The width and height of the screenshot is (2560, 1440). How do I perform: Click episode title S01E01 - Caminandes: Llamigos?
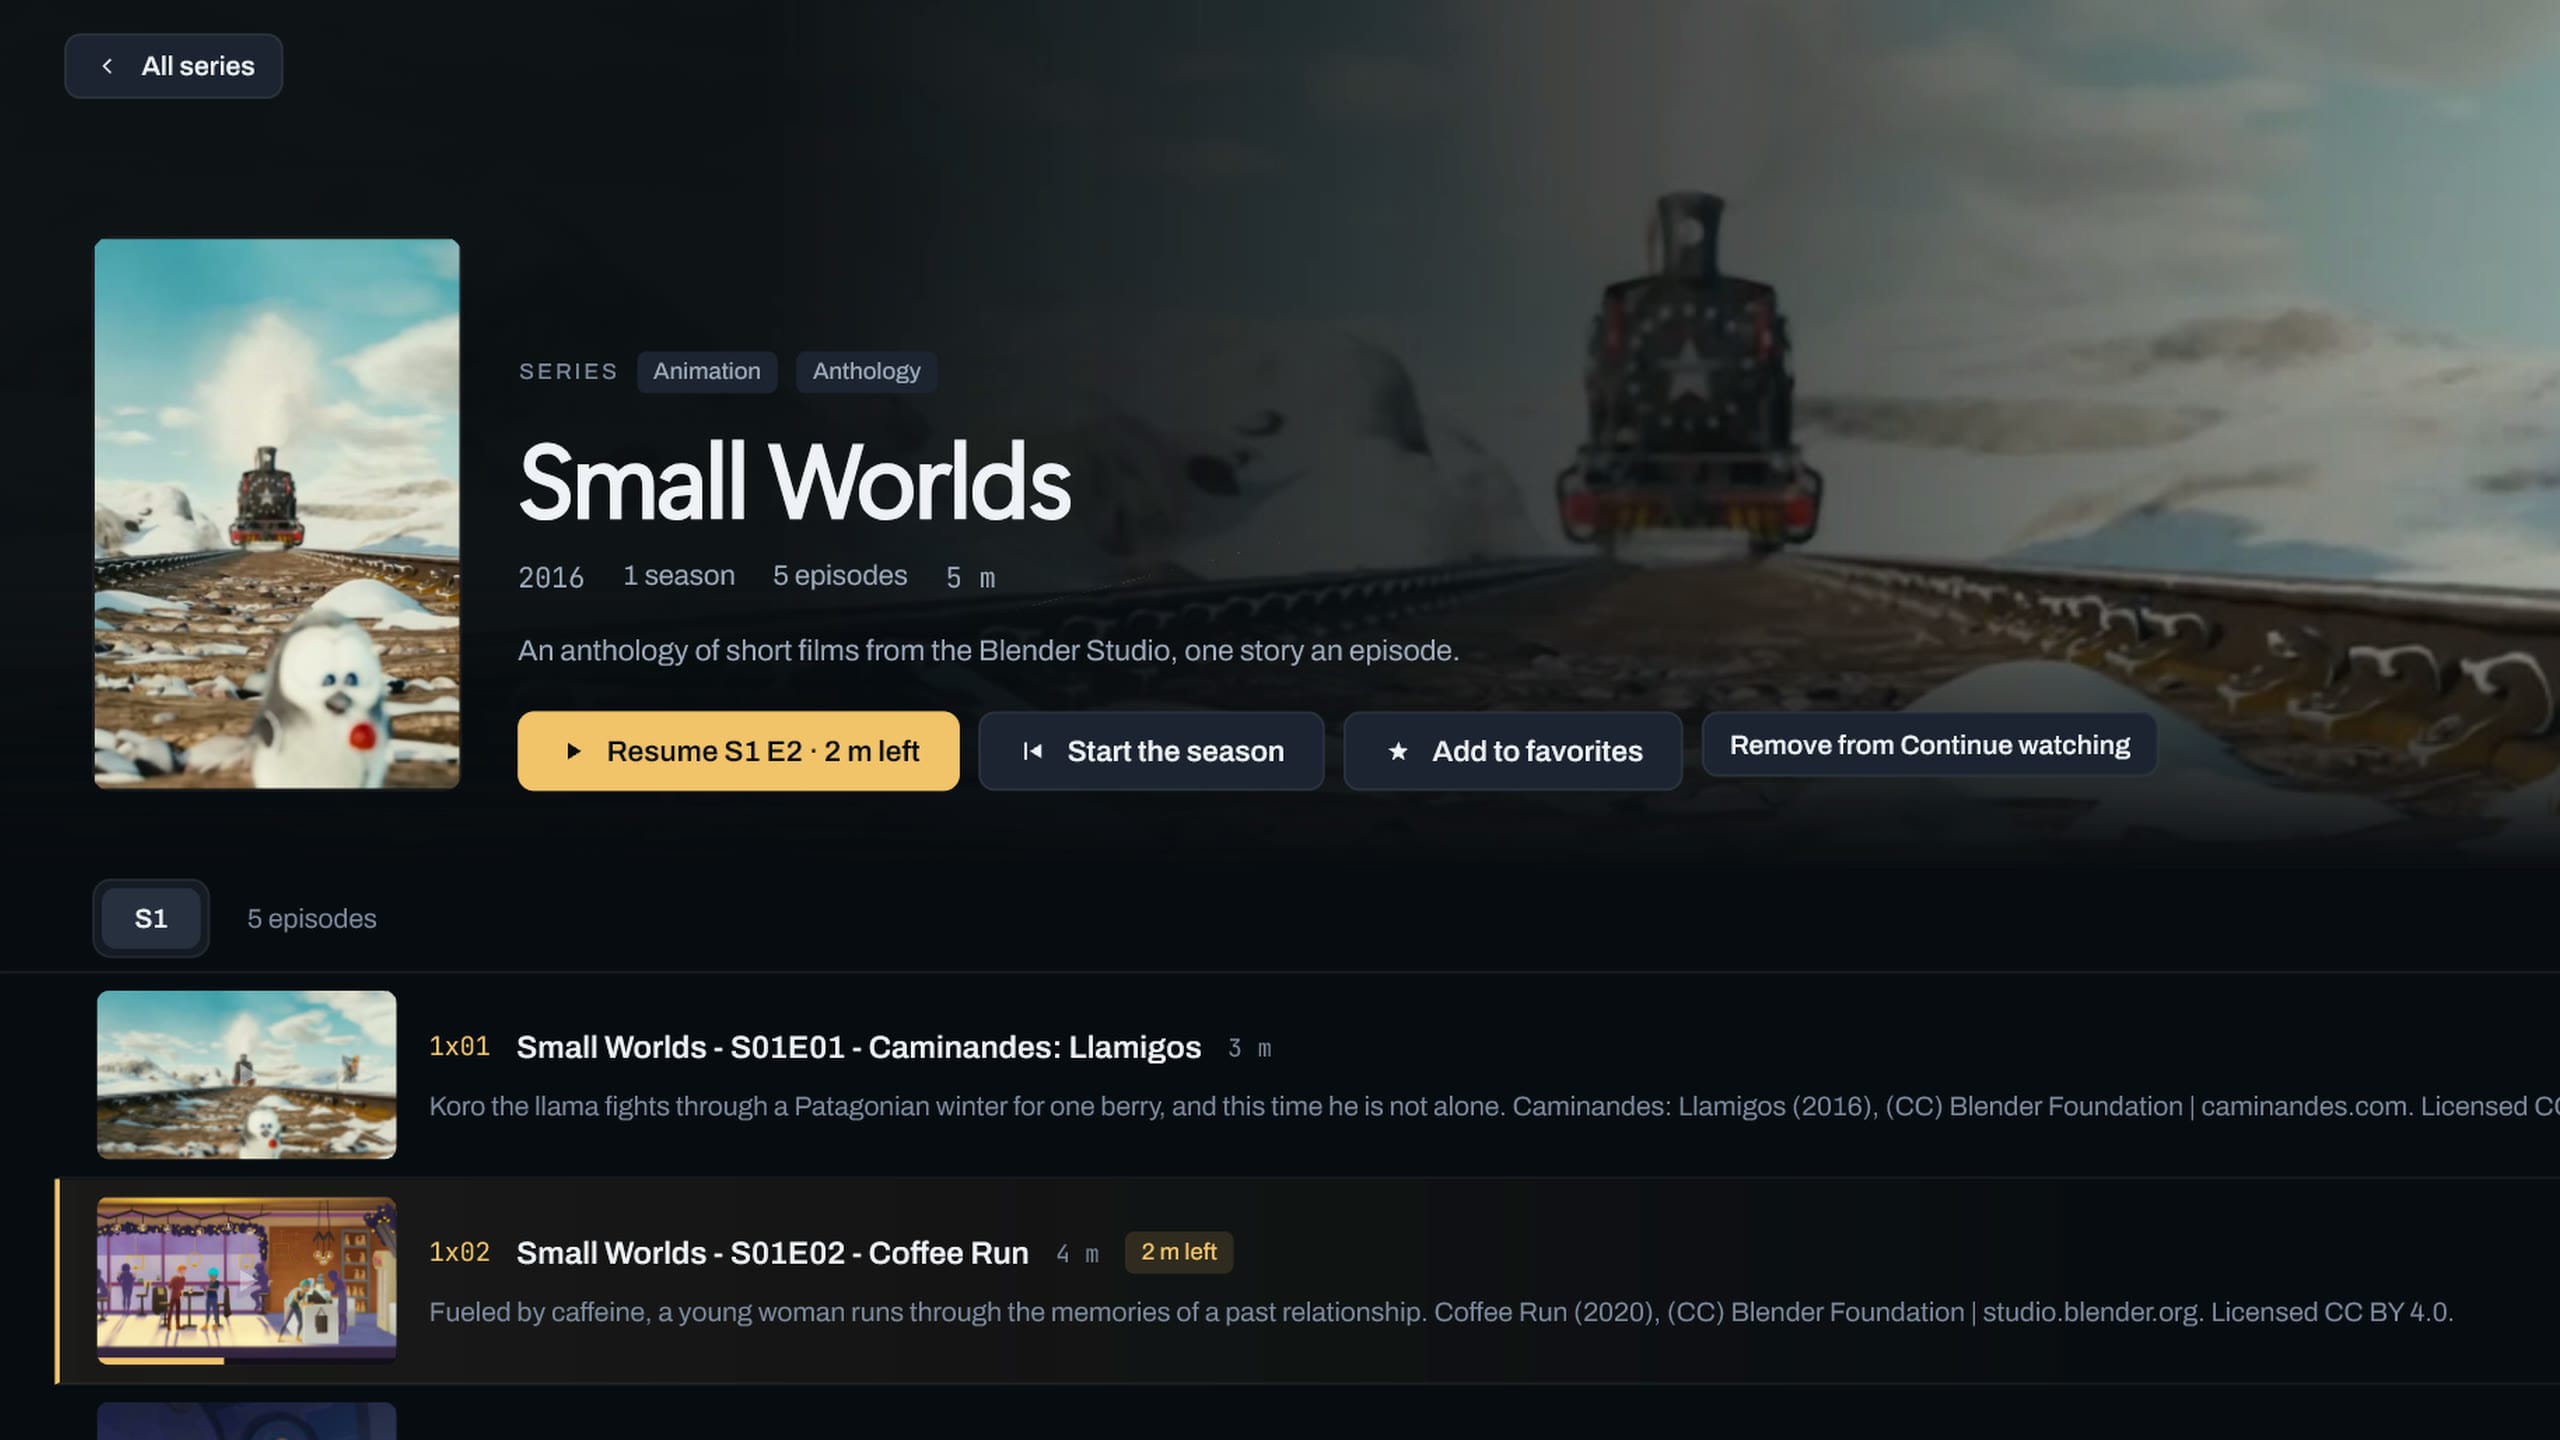point(858,1047)
